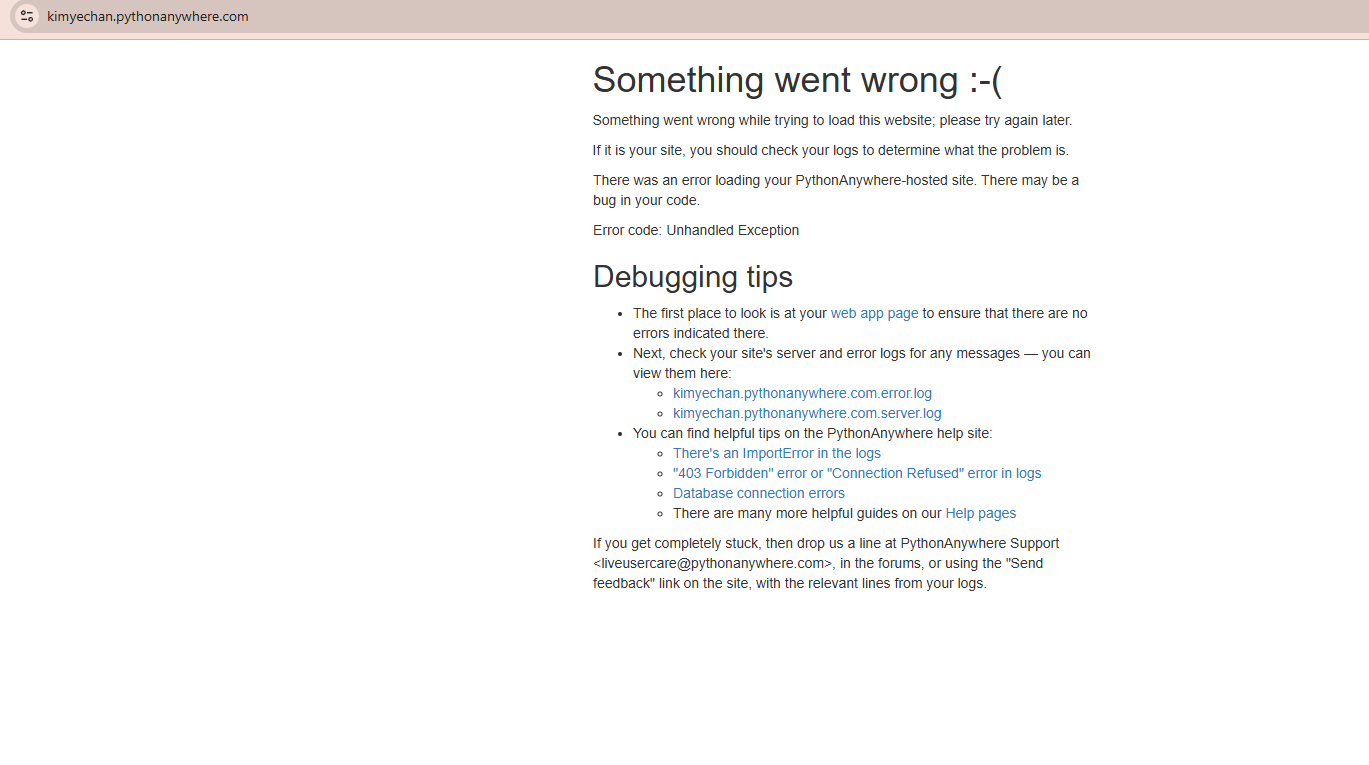Click "Next, check your site's server" bullet text

point(862,363)
